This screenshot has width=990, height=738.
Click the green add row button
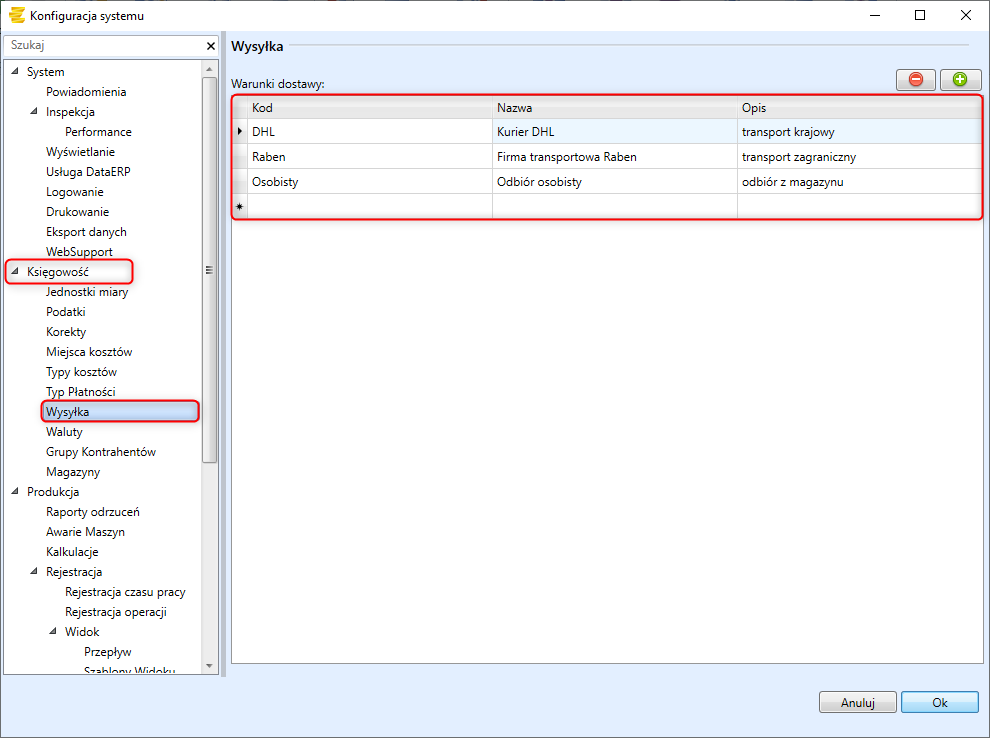pyautogui.click(x=960, y=80)
